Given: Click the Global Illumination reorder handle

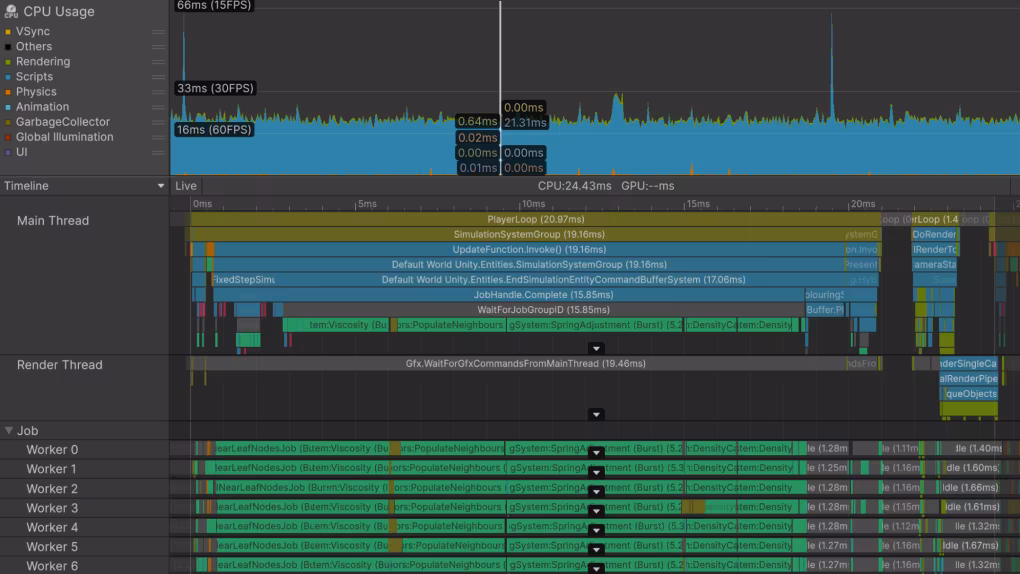Looking at the screenshot, I should tap(158, 137).
